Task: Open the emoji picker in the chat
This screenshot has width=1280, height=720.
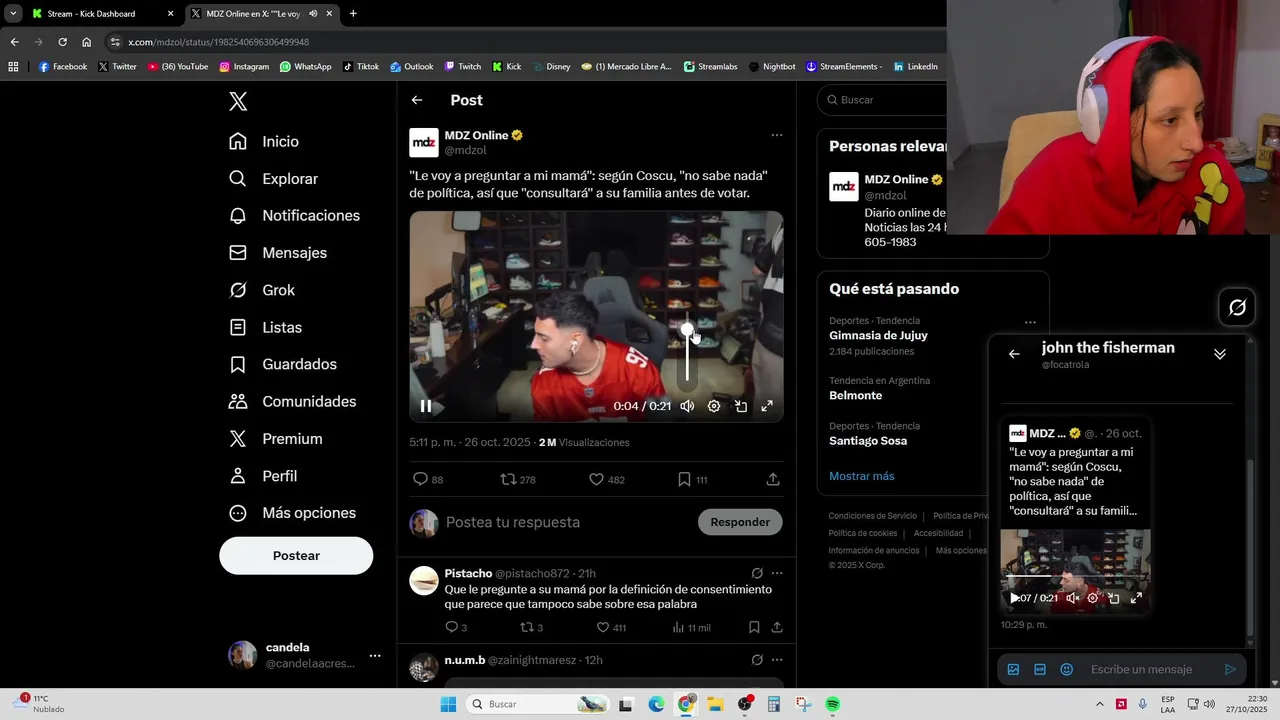Action: tap(1067, 669)
